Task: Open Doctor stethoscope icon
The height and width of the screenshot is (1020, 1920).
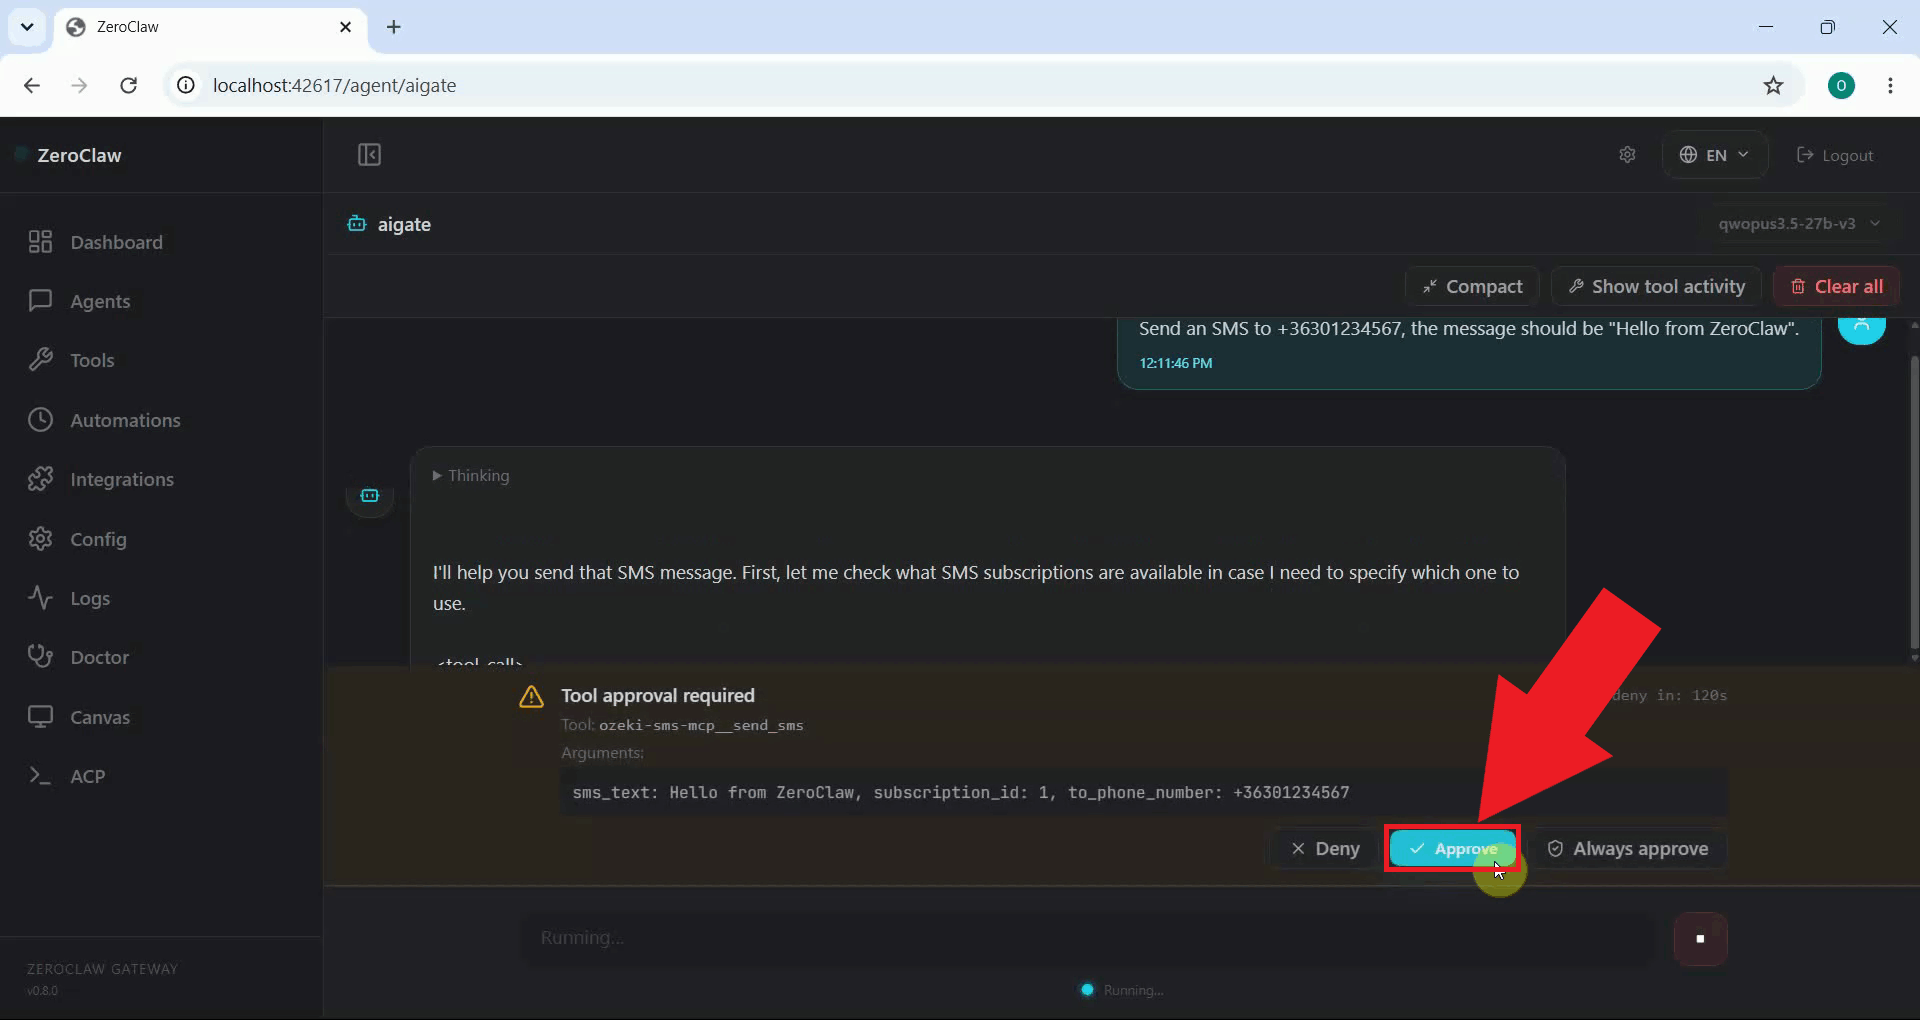Action: click(x=40, y=657)
